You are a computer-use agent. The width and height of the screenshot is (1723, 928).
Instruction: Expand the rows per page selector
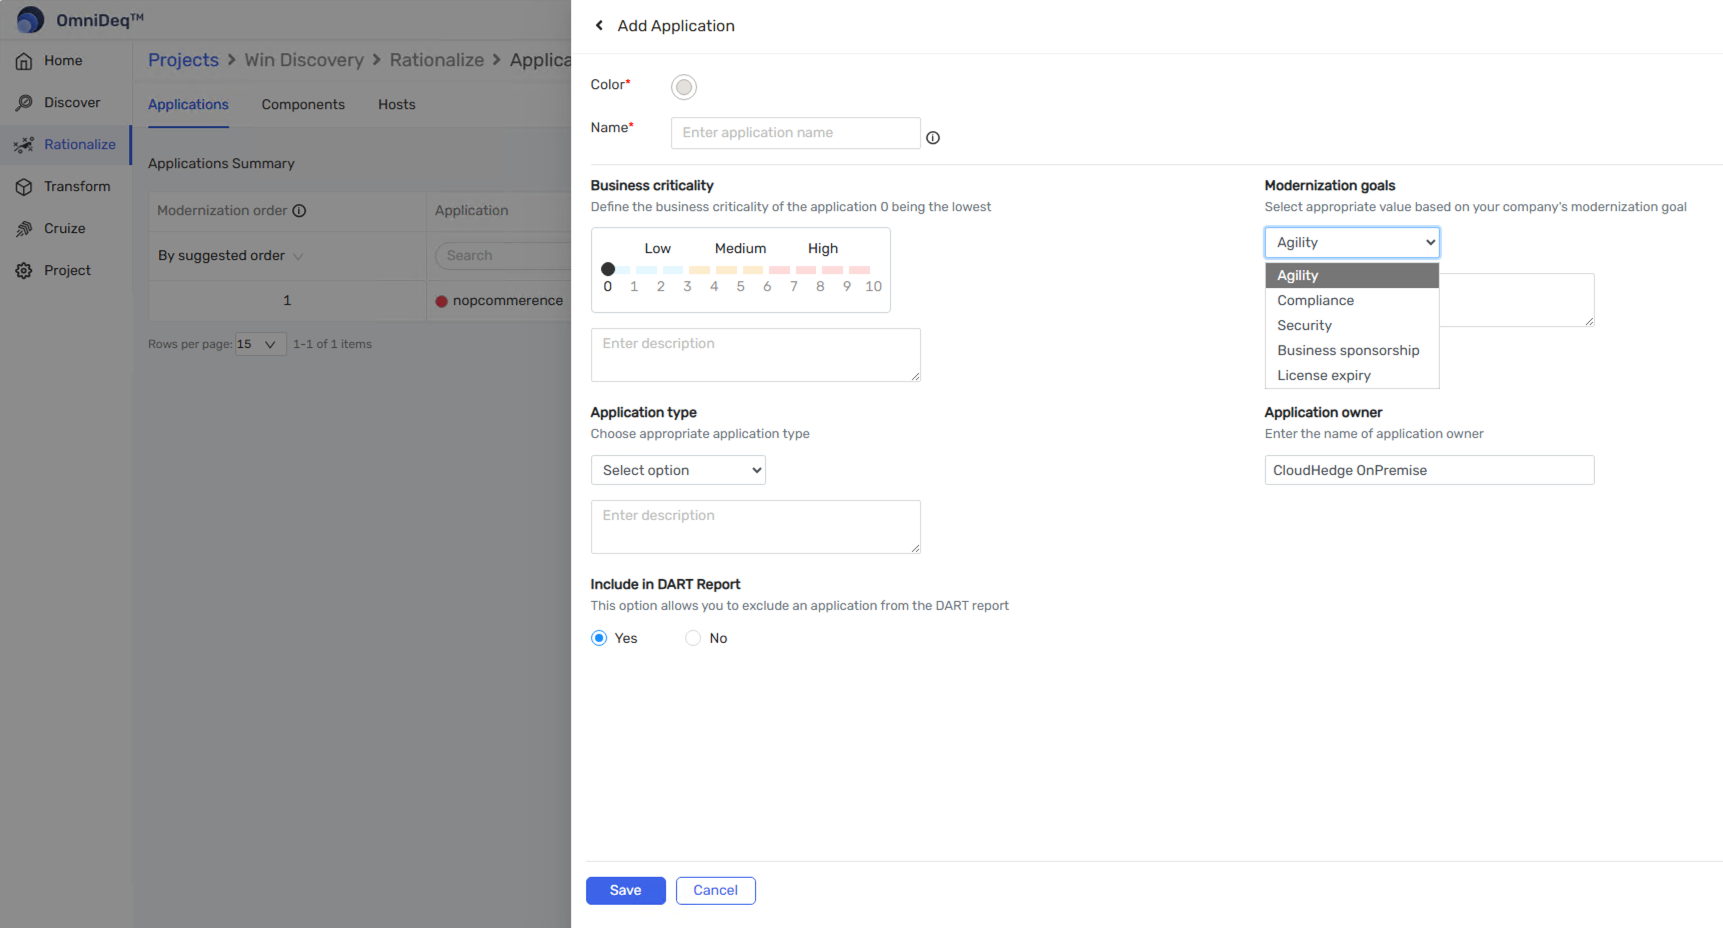259,343
